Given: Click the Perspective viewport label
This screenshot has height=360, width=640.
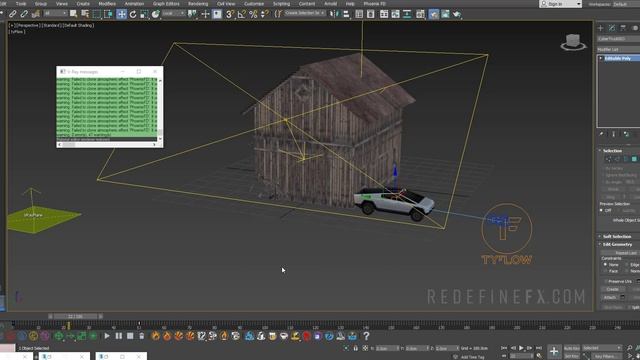Looking at the screenshot, I should [x=28, y=25].
